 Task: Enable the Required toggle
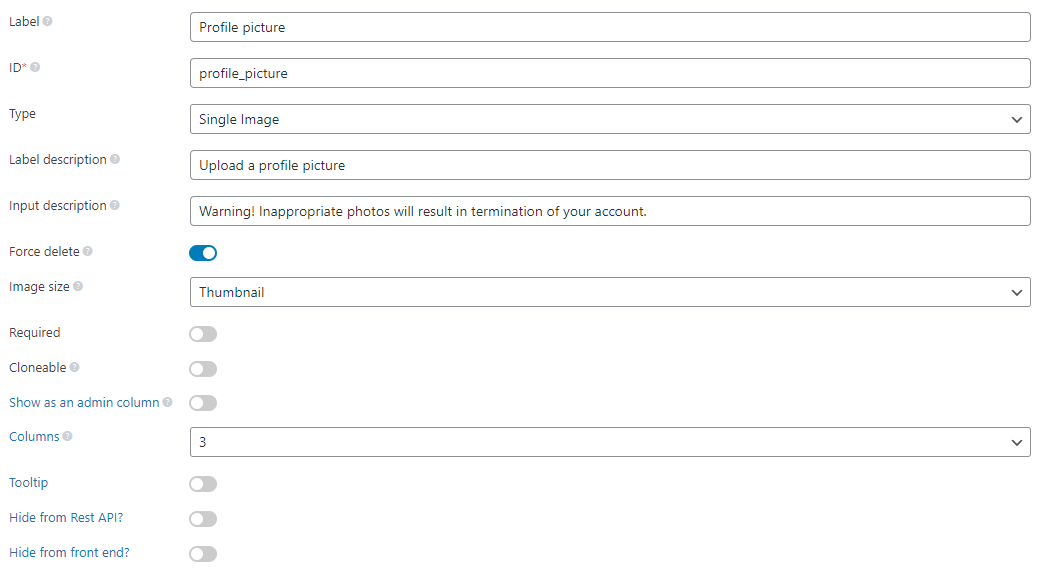click(203, 333)
